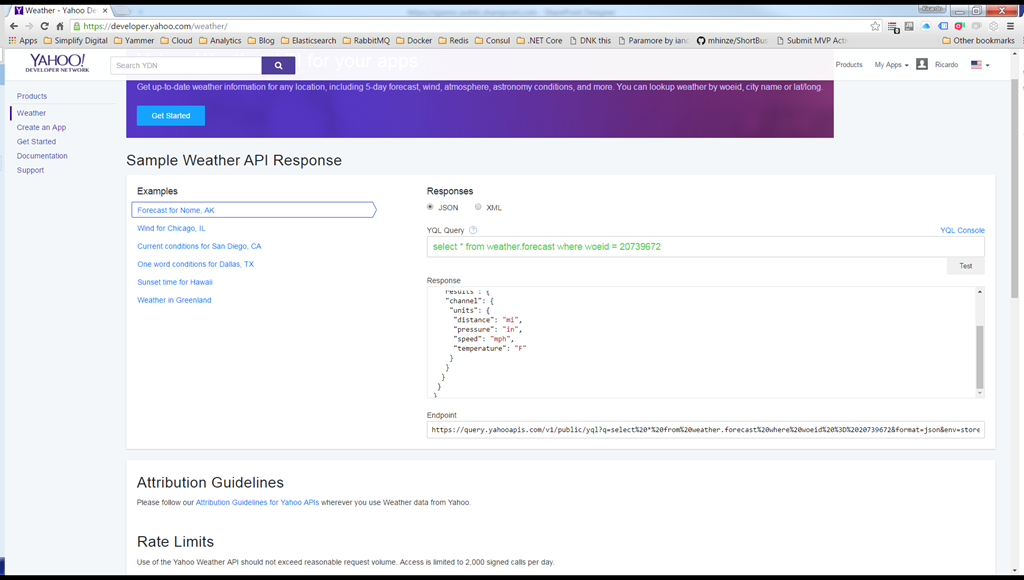Select the JSON response format
The width and height of the screenshot is (1024, 580).
430,207
